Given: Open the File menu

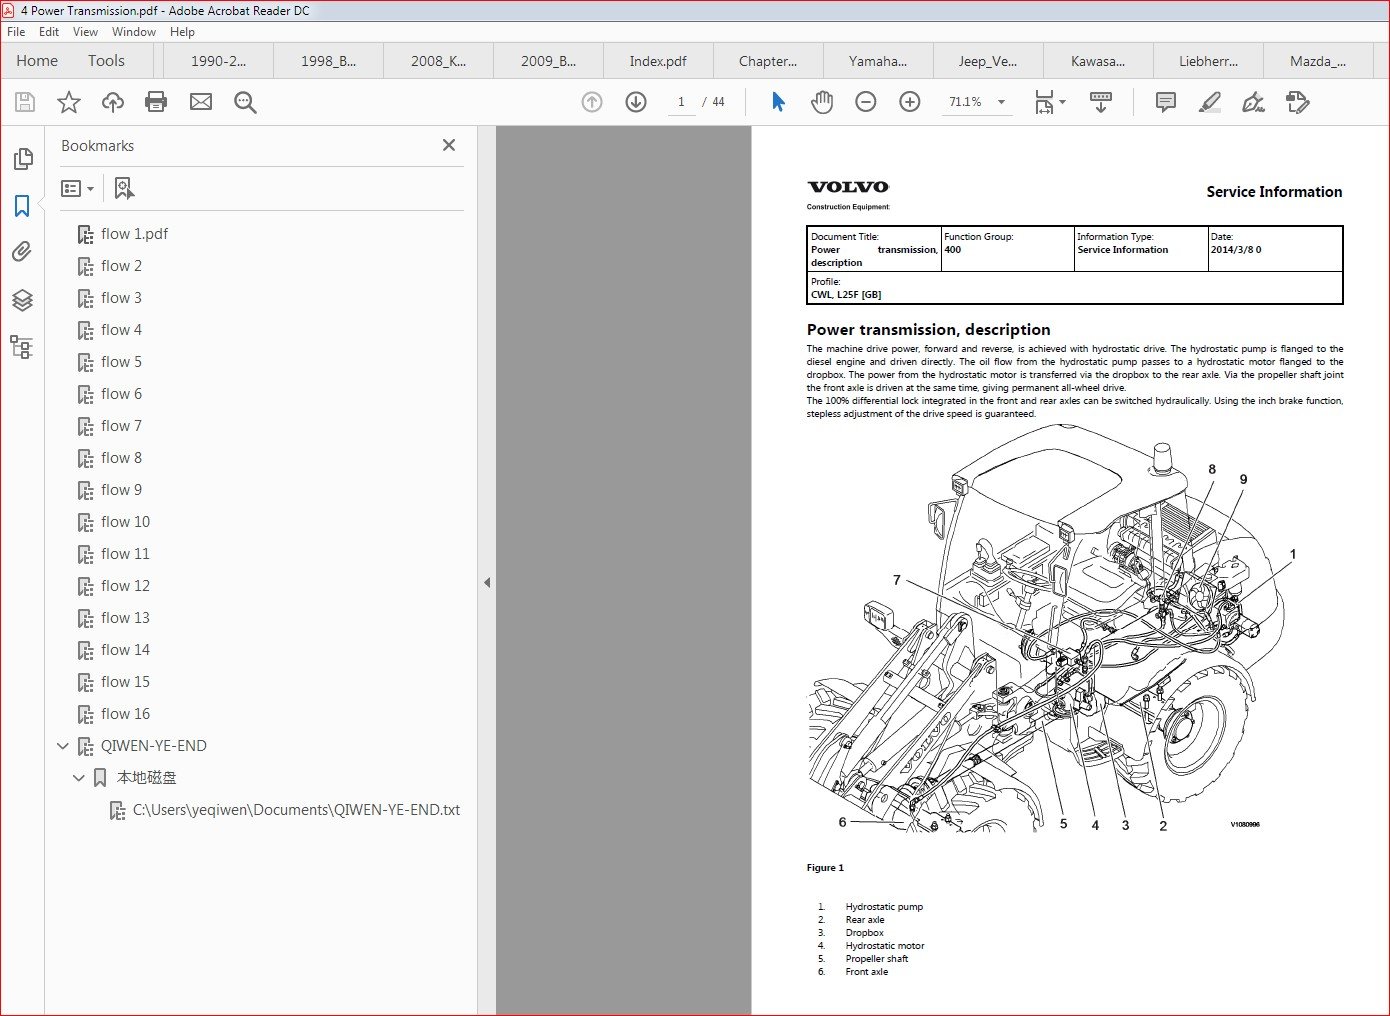Looking at the screenshot, I should coord(16,32).
